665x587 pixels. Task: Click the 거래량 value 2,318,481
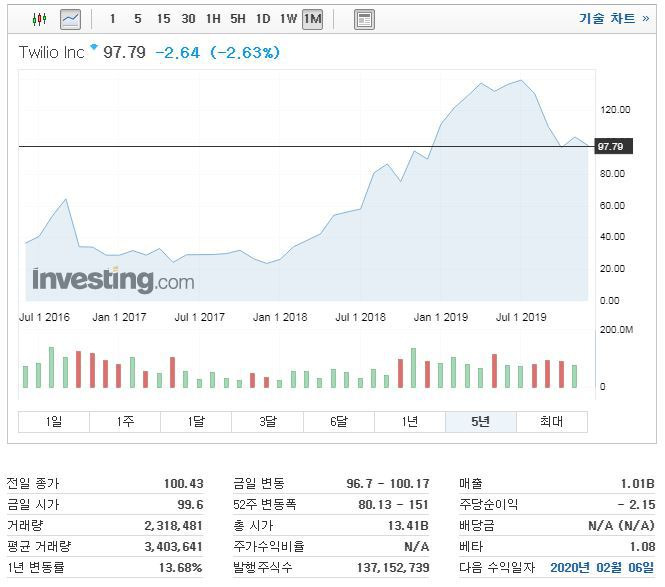[x=173, y=526]
